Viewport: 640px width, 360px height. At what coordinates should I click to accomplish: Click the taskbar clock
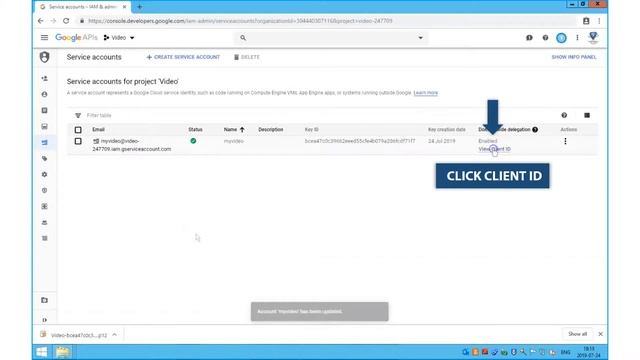[589, 352]
